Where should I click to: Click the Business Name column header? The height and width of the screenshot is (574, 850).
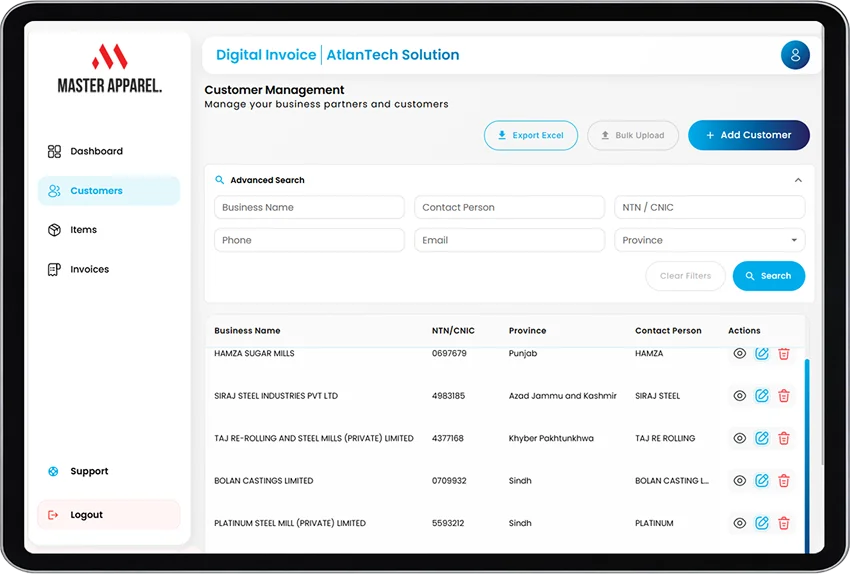[x=247, y=331]
